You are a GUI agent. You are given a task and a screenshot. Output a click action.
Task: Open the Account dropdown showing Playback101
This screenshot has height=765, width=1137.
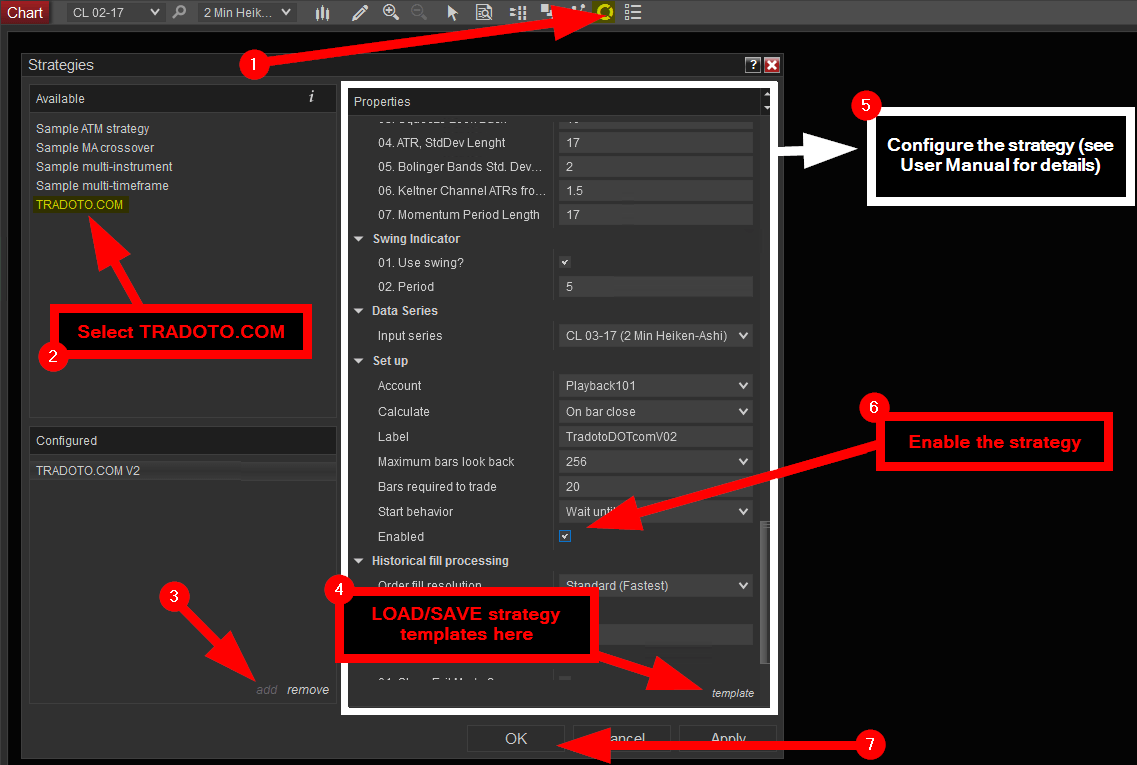click(655, 386)
